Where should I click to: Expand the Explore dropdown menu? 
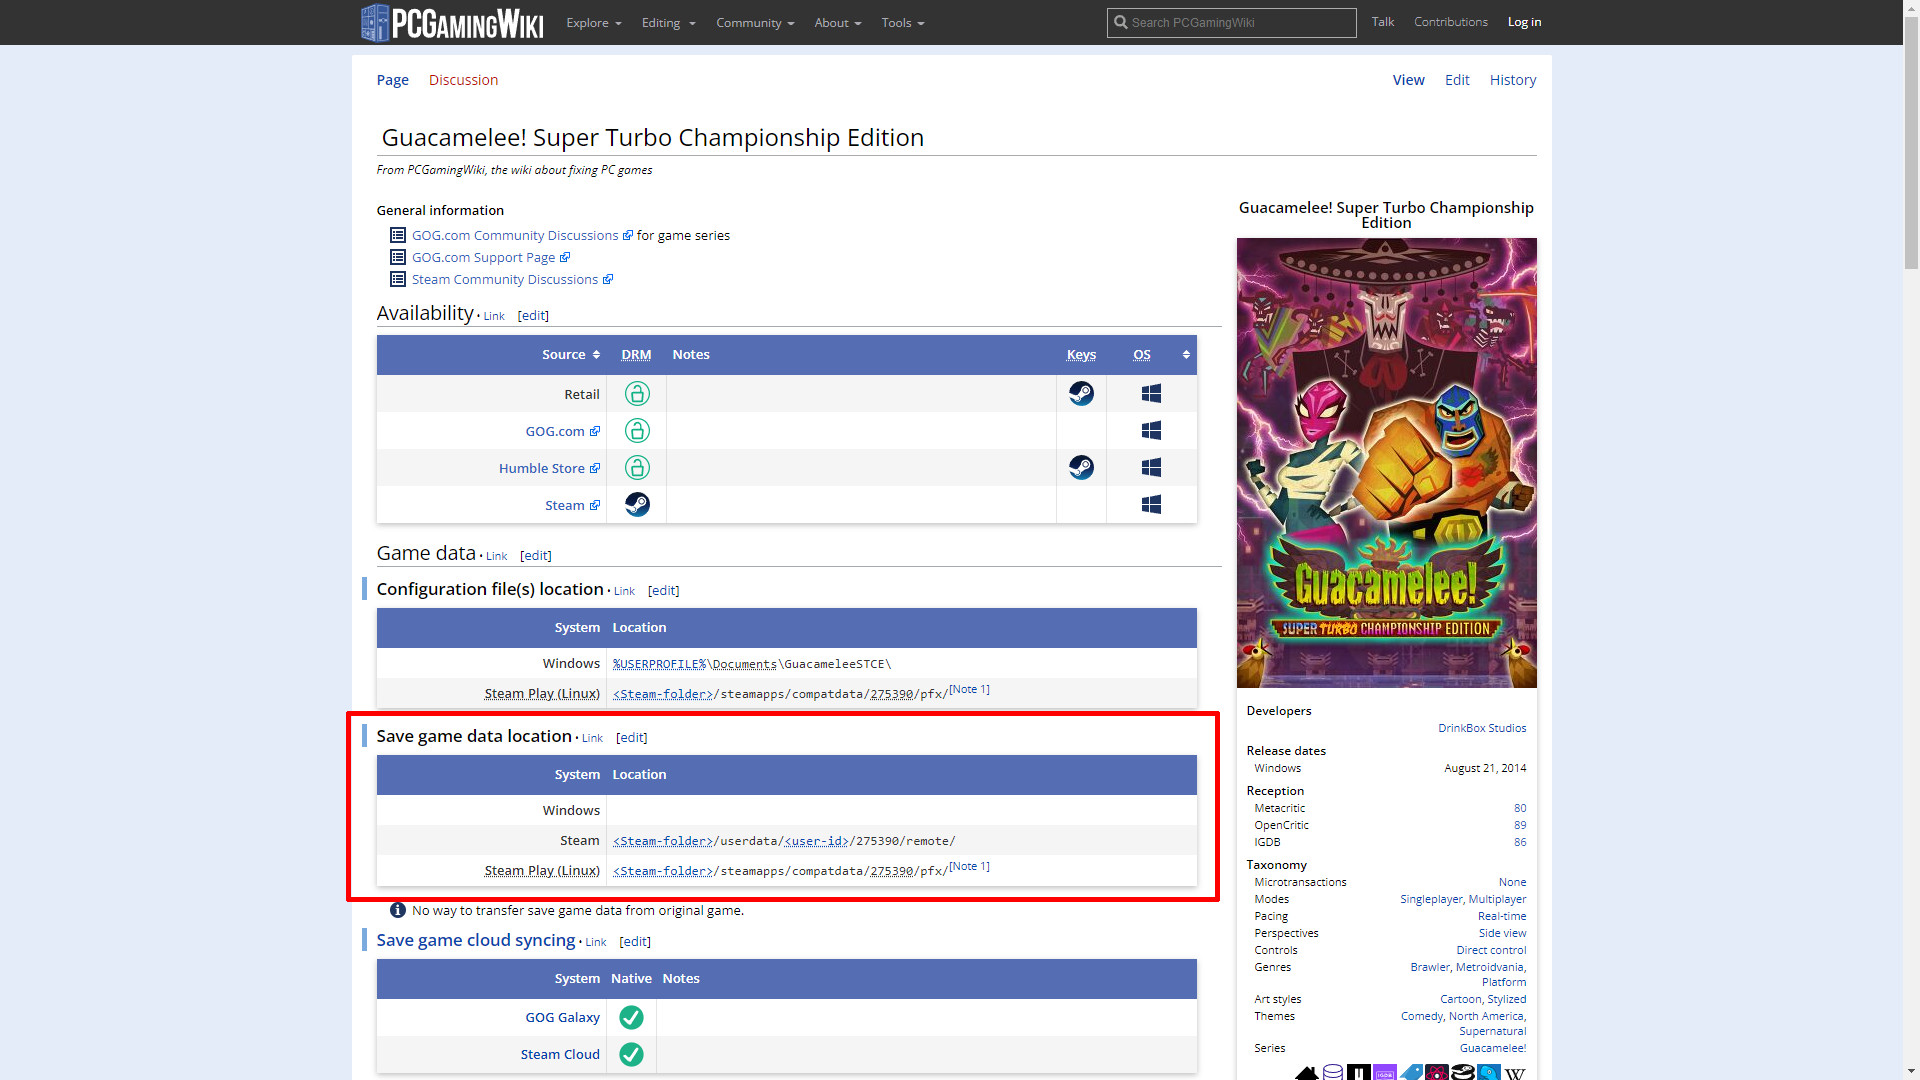click(593, 23)
